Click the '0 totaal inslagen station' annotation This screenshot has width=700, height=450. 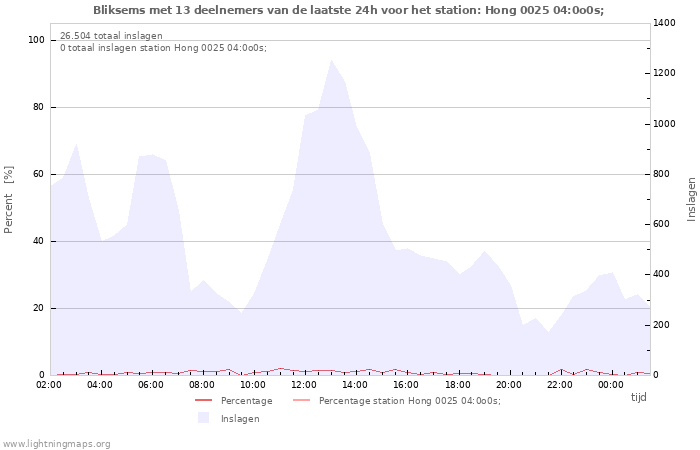coord(163,48)
